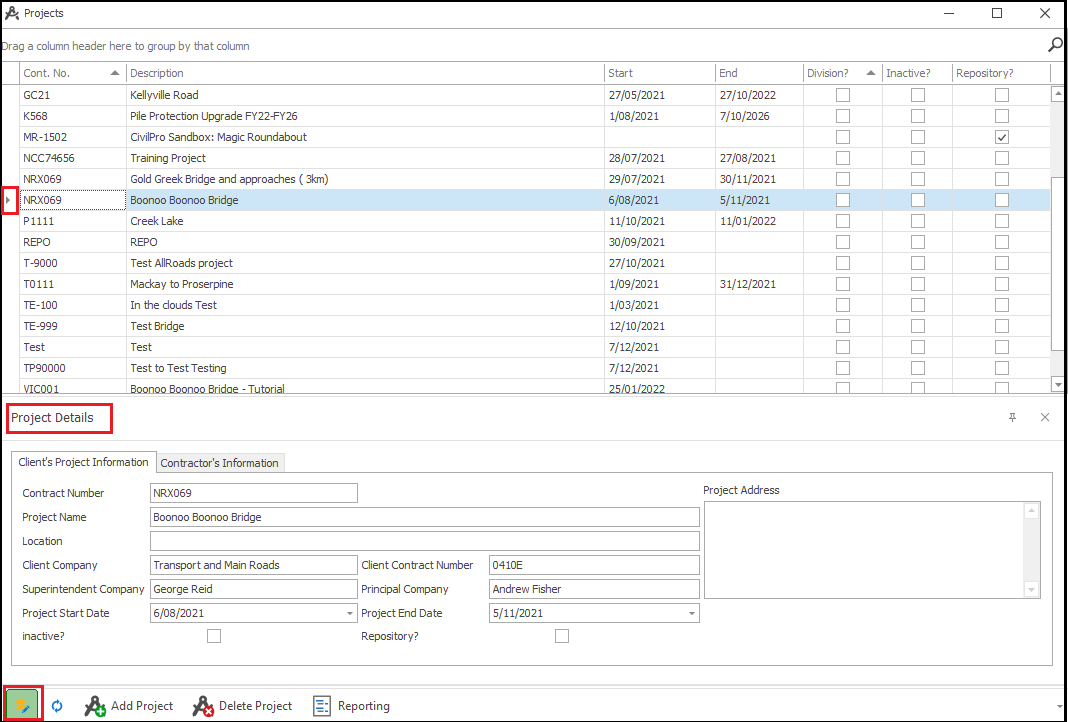Open the Project End Date dropdown
The height and width of the screenshot is (722, 1068).
click(x=692, y=614)
